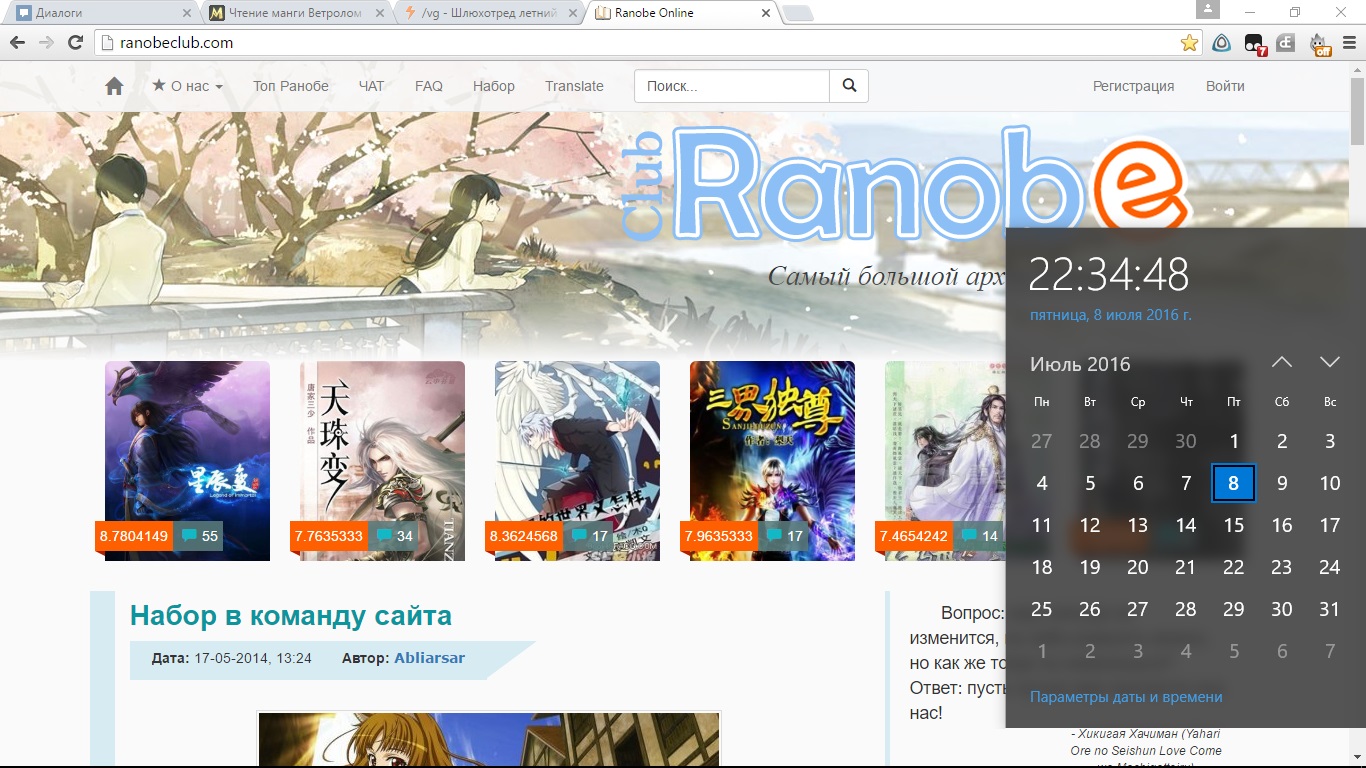Screen dimensions: 1366x768
Task: Show next month in calendar
Action: (x=1329, y=362)
